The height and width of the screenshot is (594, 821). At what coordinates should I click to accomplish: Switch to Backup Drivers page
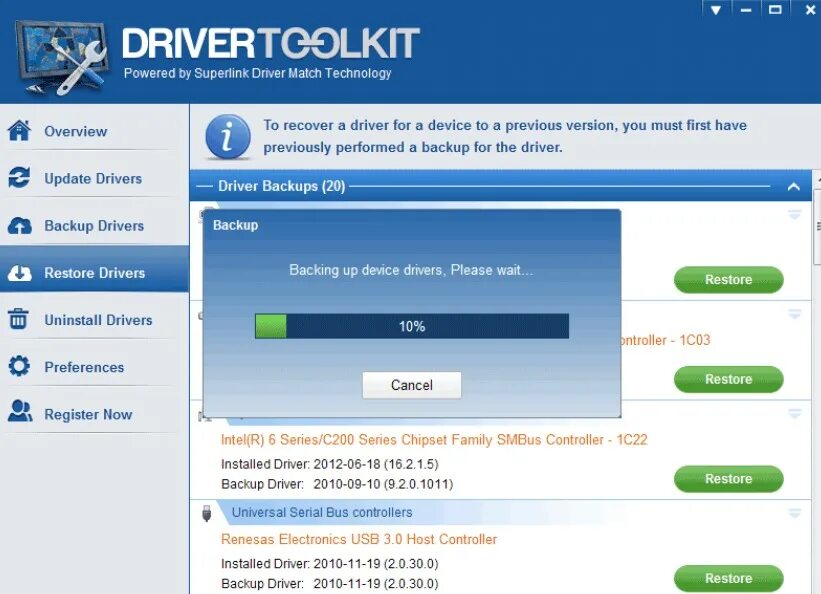click(94, 226)
